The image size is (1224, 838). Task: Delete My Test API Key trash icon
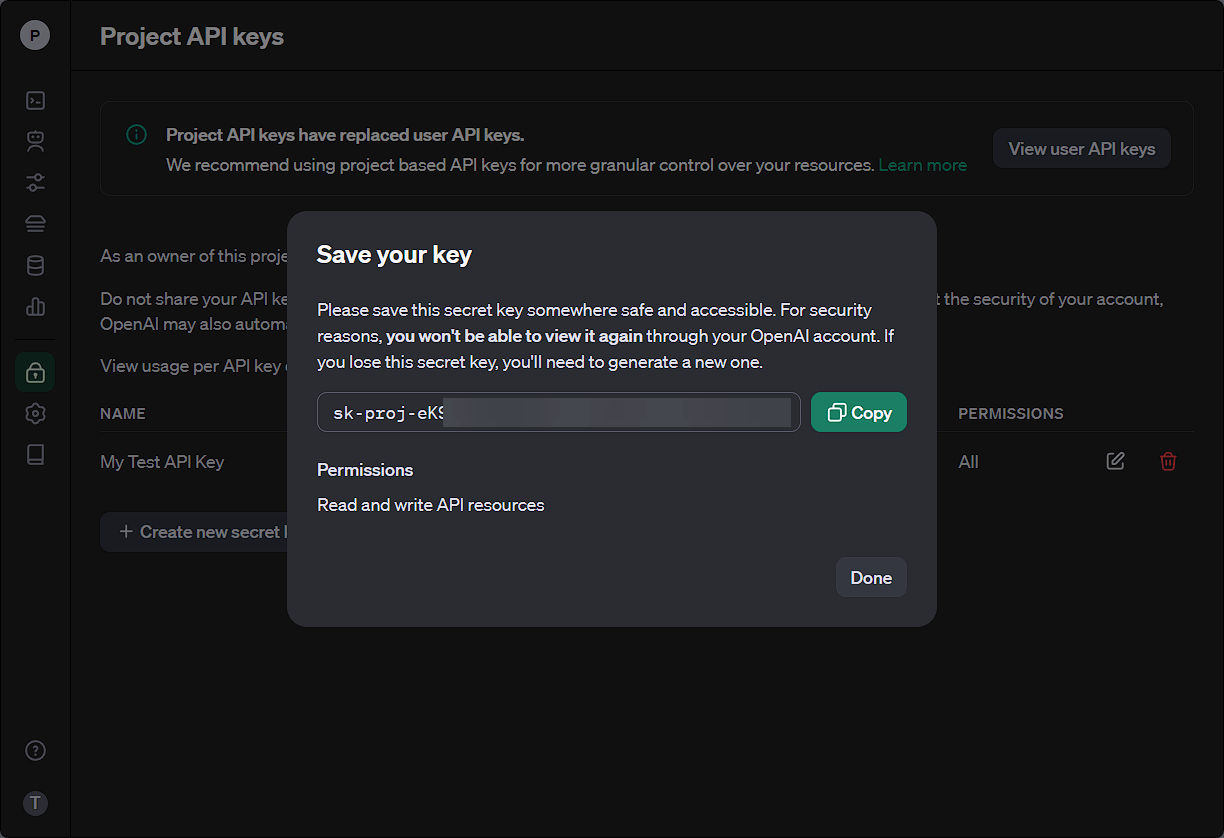(x=1167, y=461)
